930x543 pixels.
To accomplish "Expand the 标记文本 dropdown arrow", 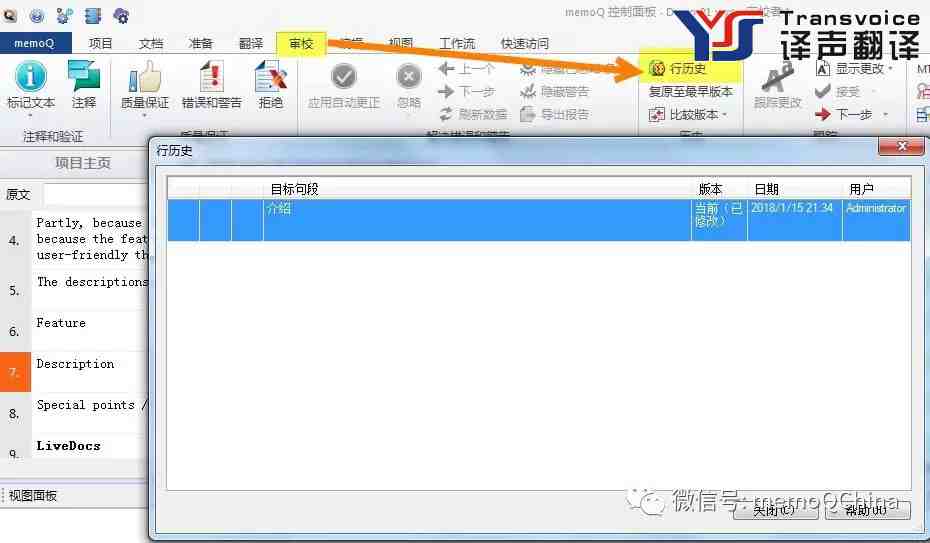I will pyautogui.click(x=30, y=116).
